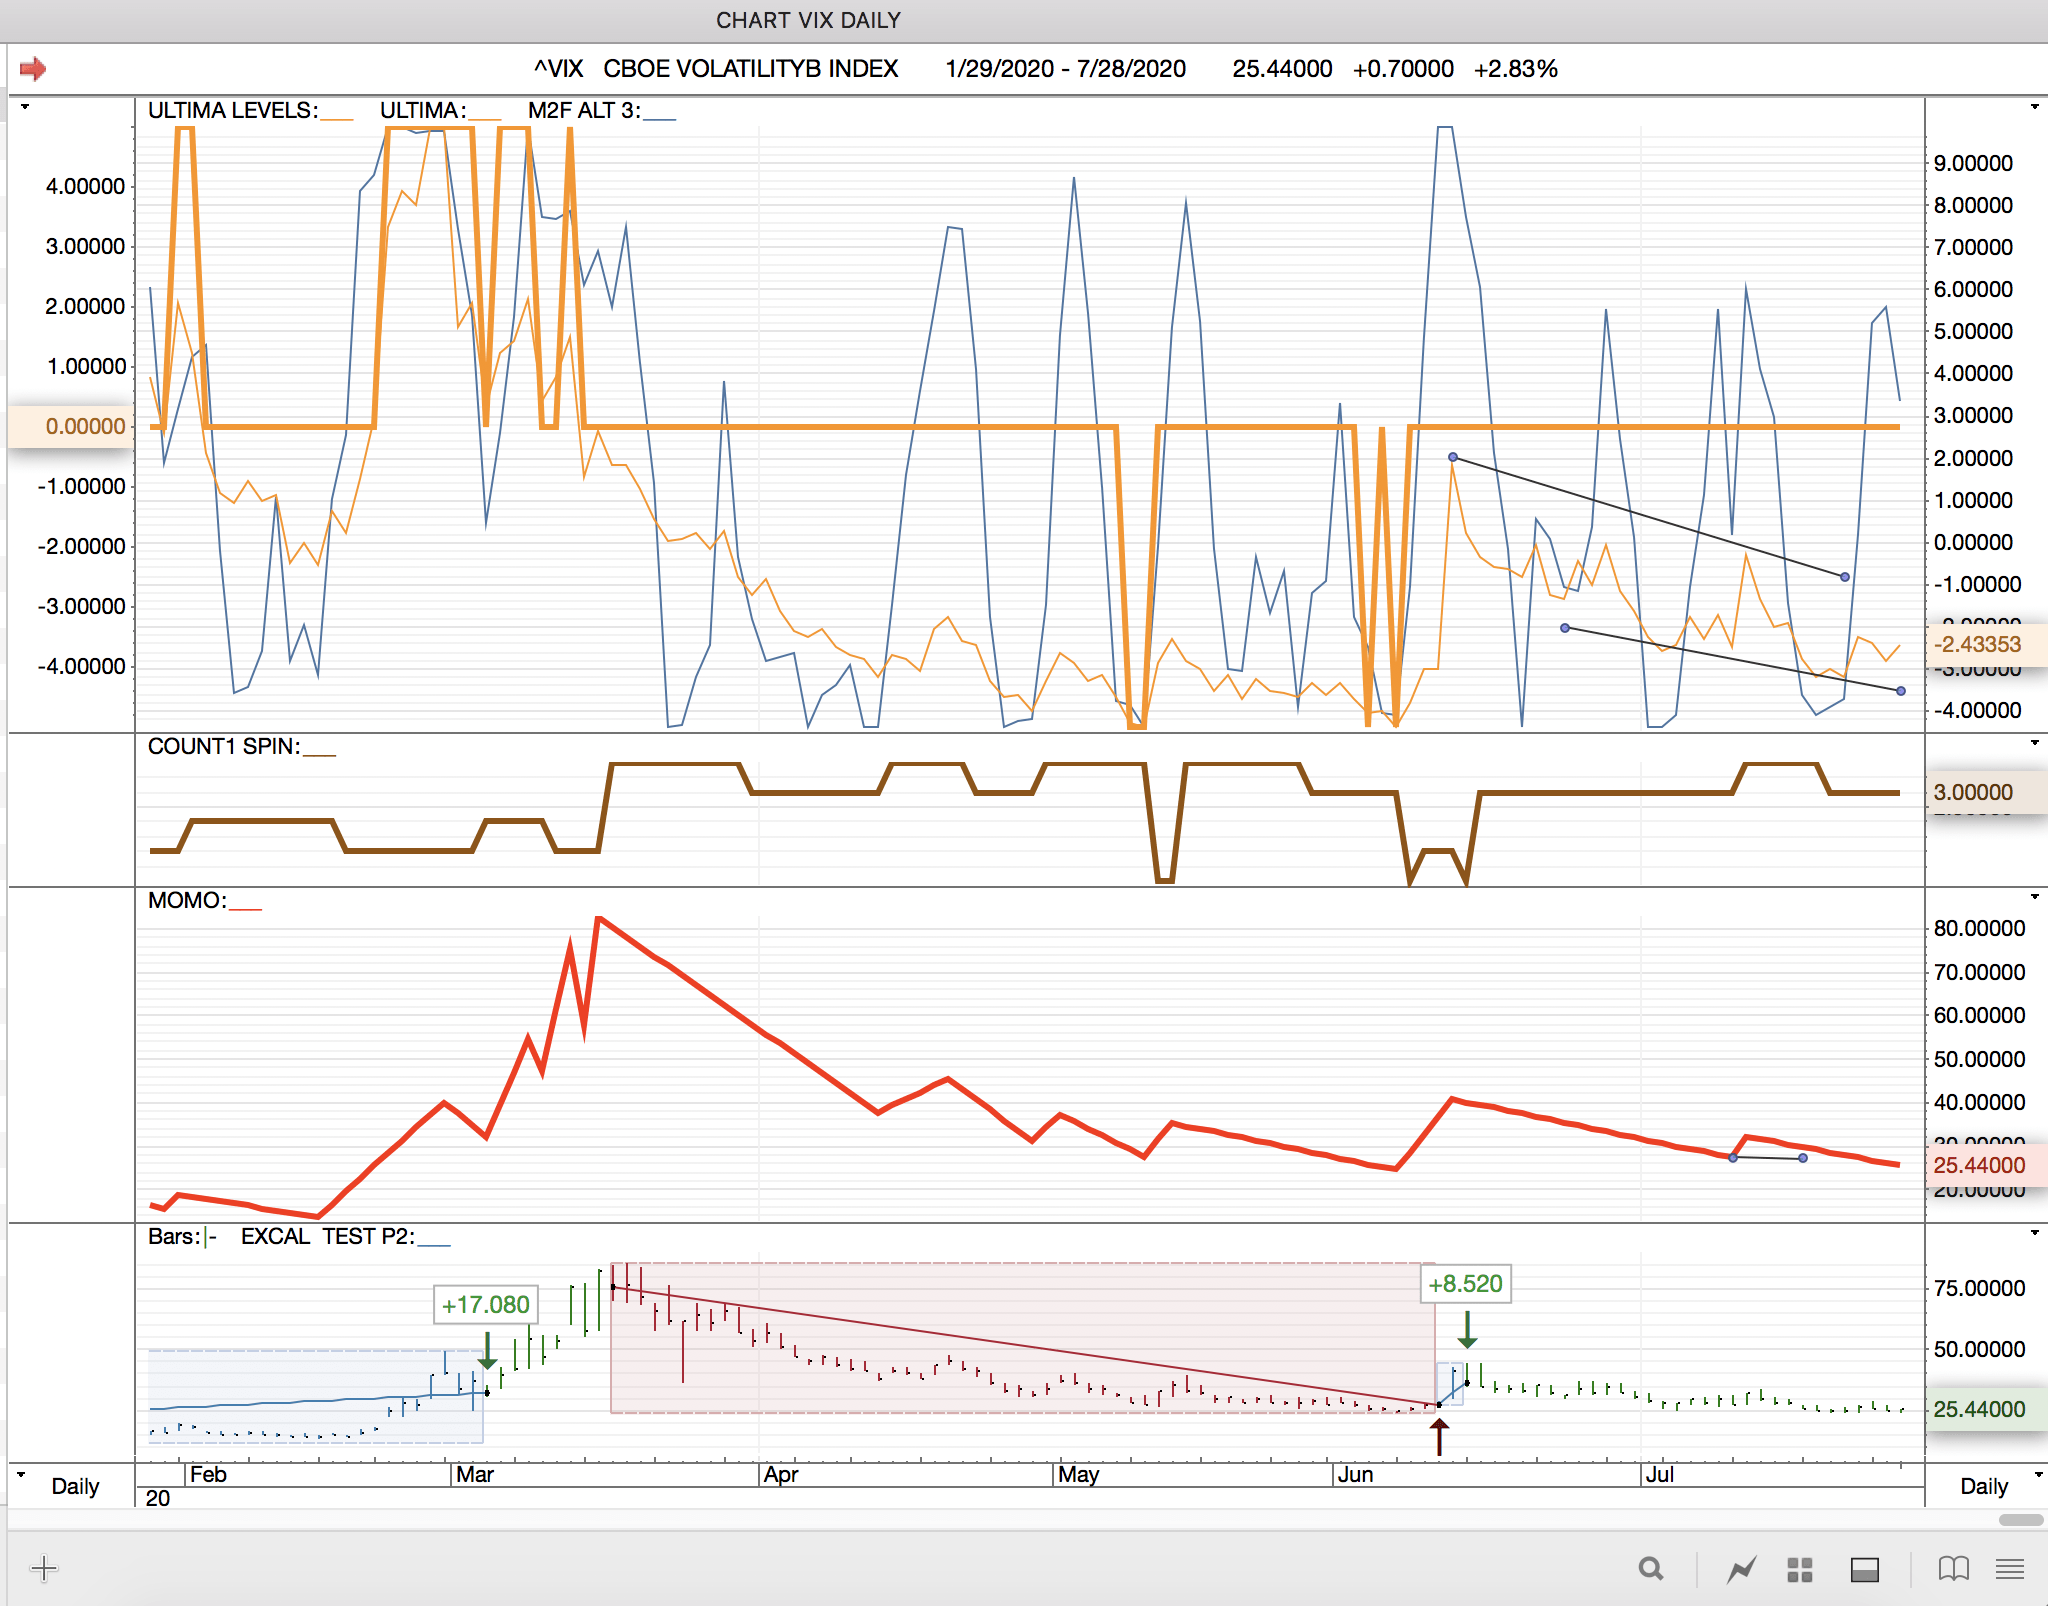This screenshot has width=2048, height=1606.
Task: Click the ^VIX symbol in header
Action: click(x=558, y=69)
